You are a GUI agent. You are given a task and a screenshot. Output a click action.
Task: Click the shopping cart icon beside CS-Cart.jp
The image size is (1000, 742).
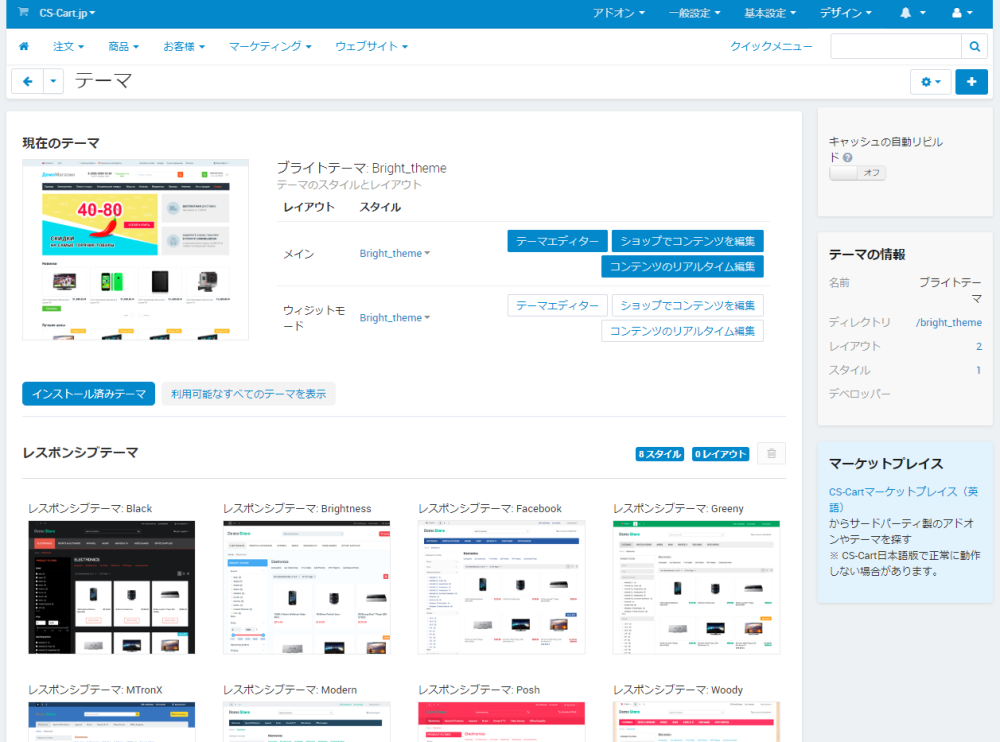(24, 12)
